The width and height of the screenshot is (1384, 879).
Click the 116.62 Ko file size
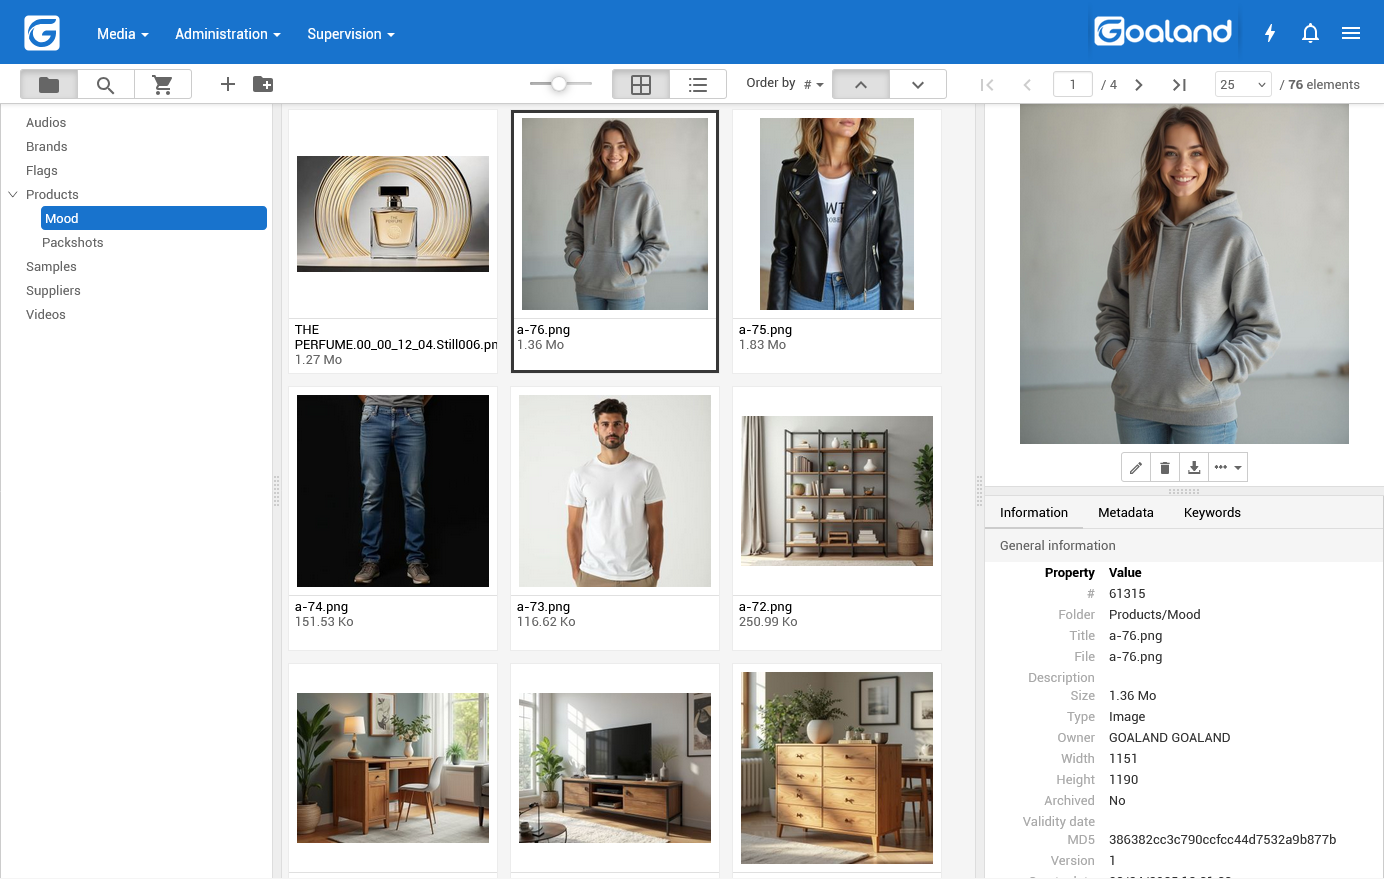tap(546, 622)
